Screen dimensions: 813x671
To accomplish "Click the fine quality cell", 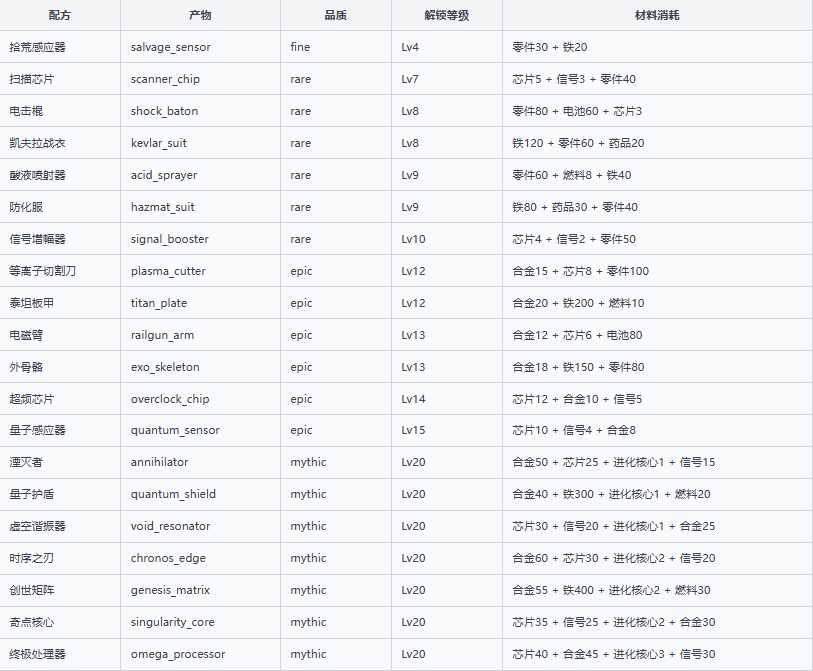I will click(x=335, y=47).
